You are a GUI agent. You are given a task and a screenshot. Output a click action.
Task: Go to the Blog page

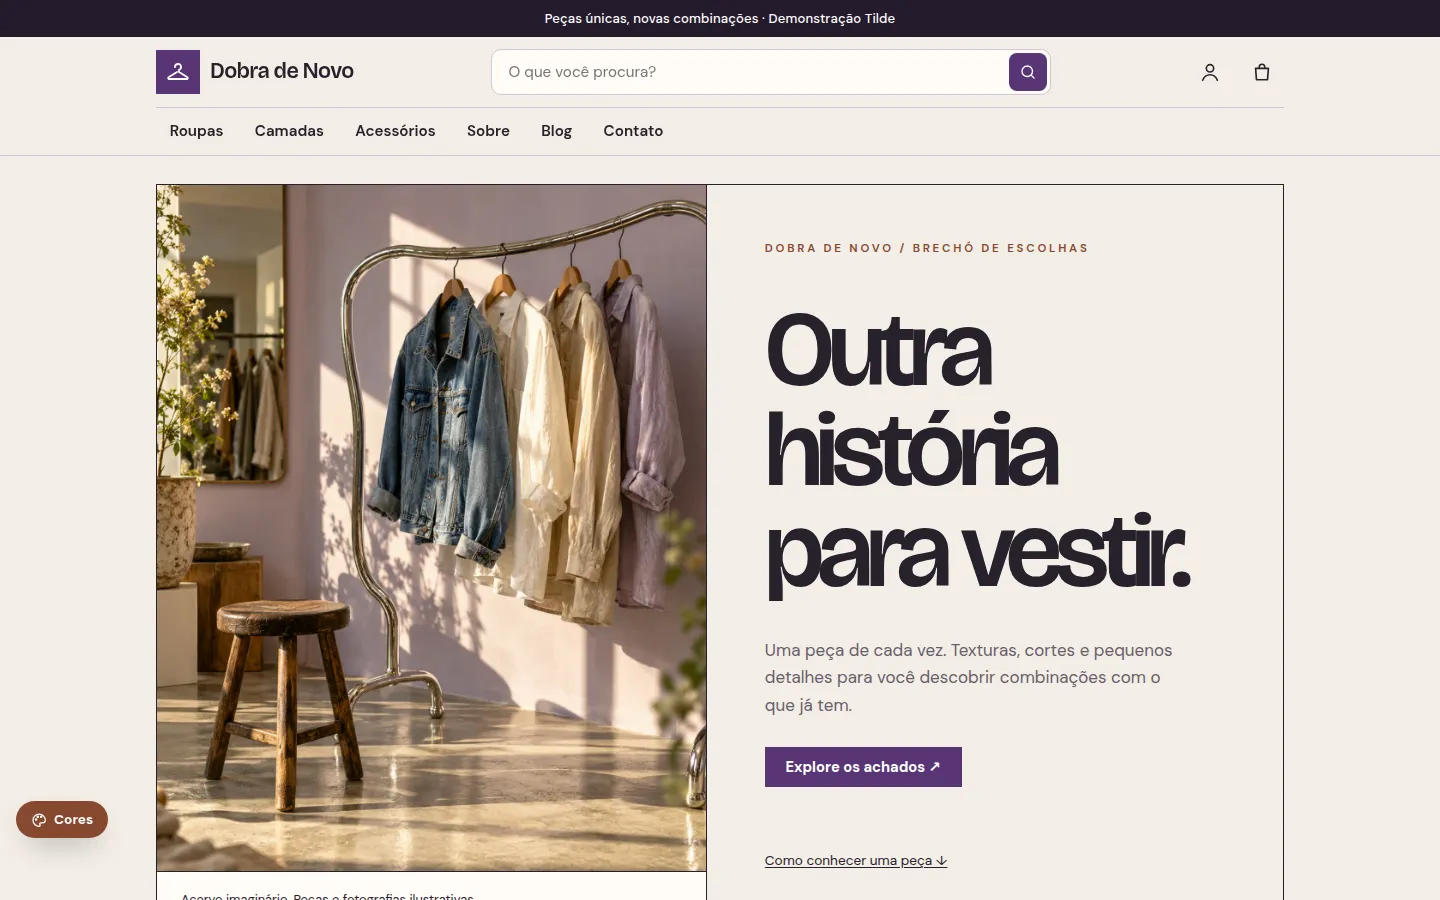[556, 131]
